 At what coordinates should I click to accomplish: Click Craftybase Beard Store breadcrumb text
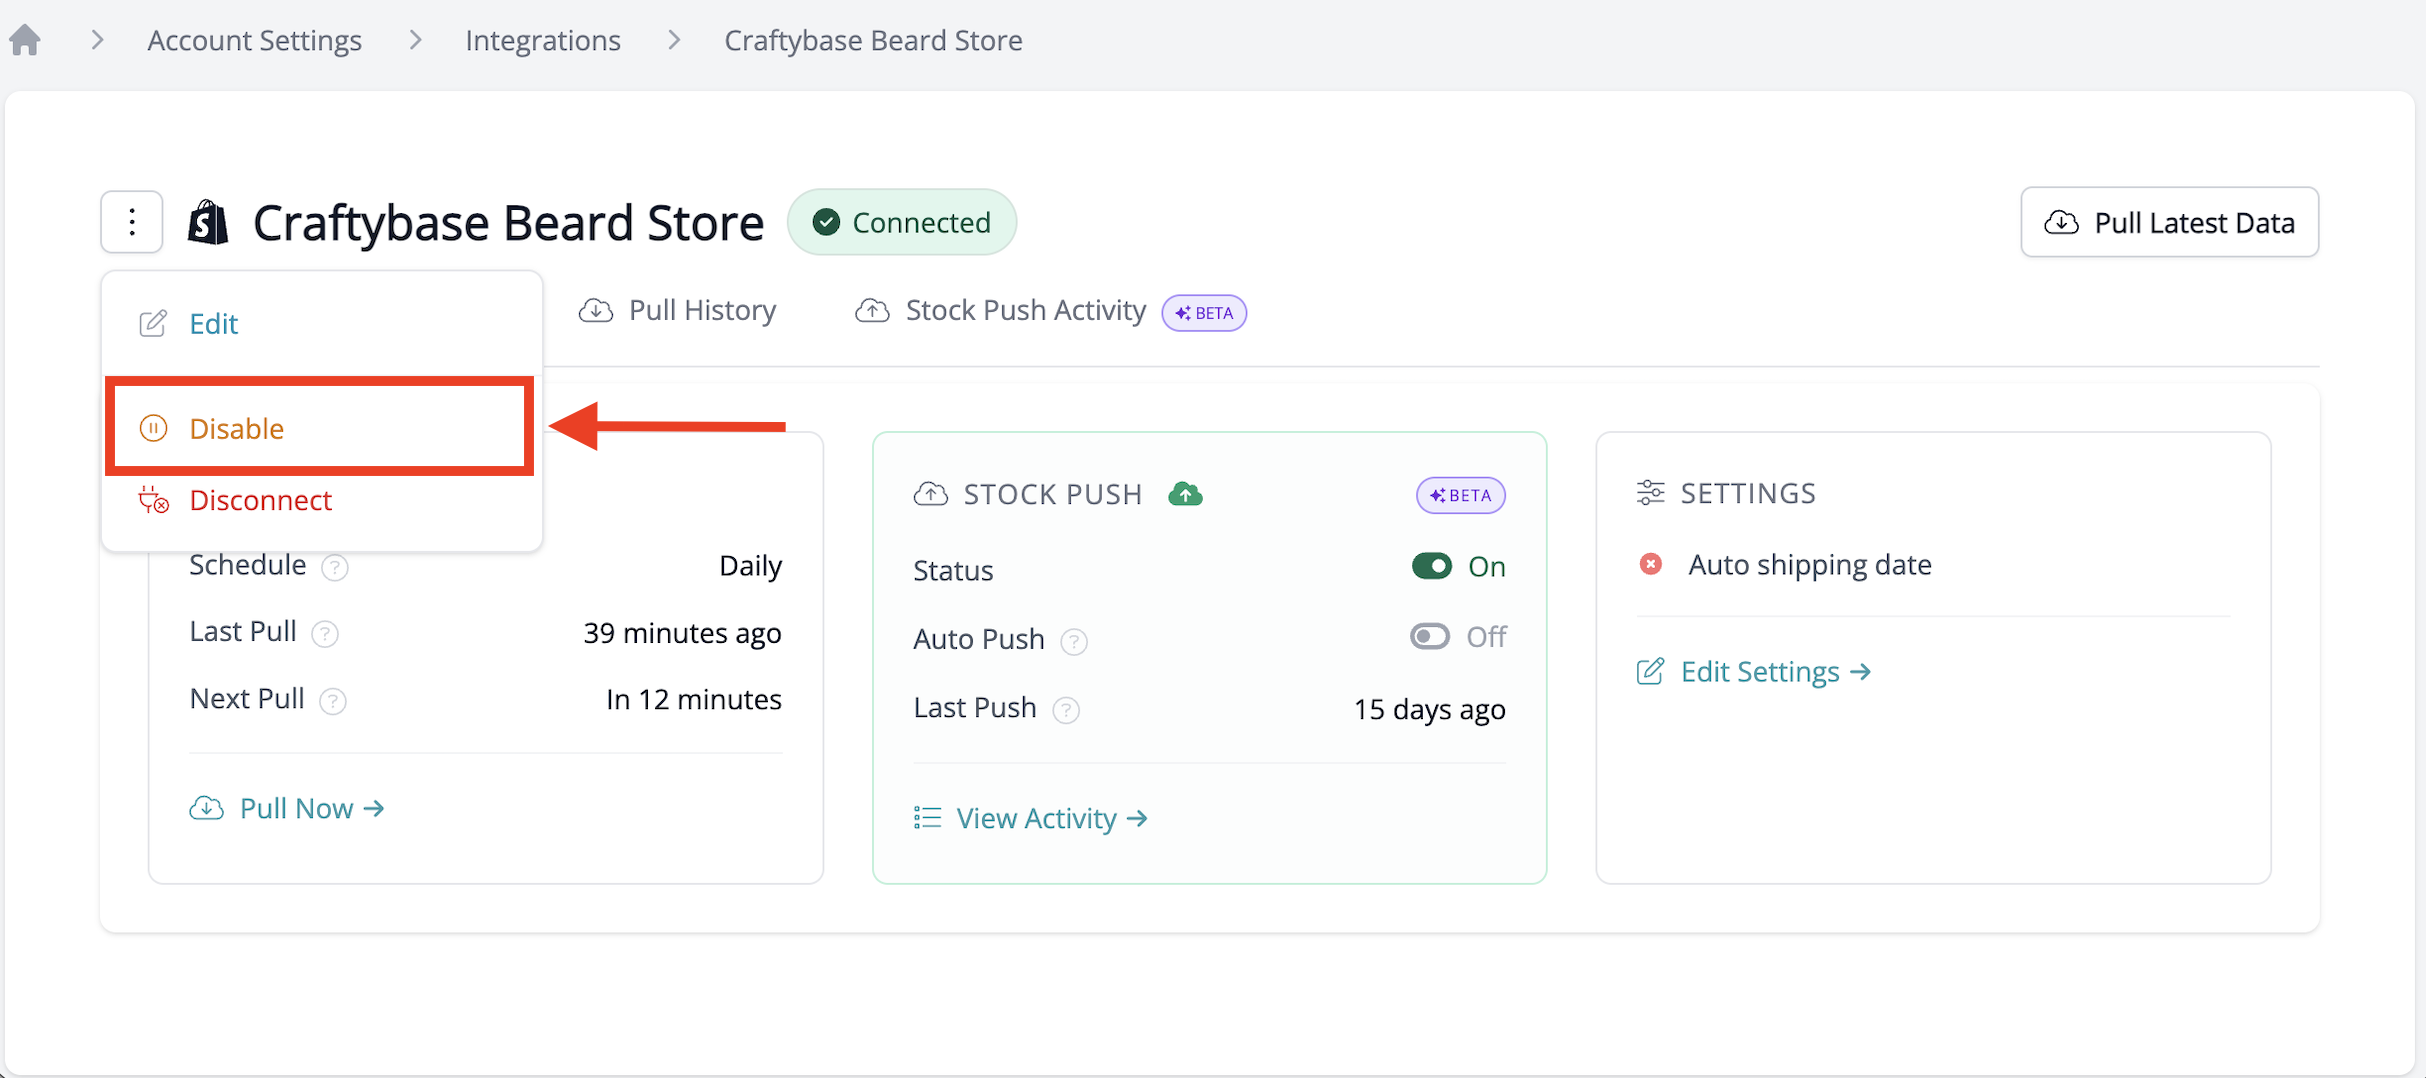[x=873, y=40]
